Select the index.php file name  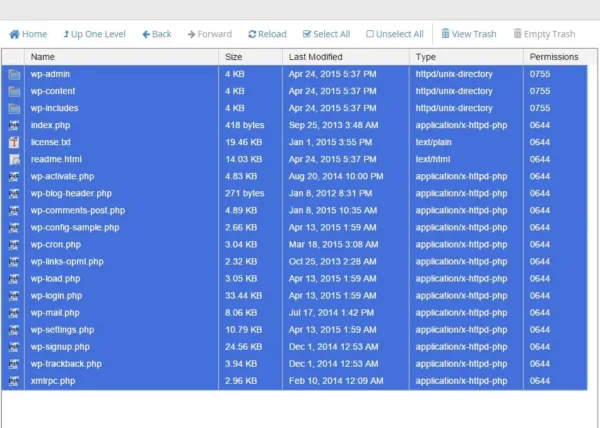[x=50, y=125]
